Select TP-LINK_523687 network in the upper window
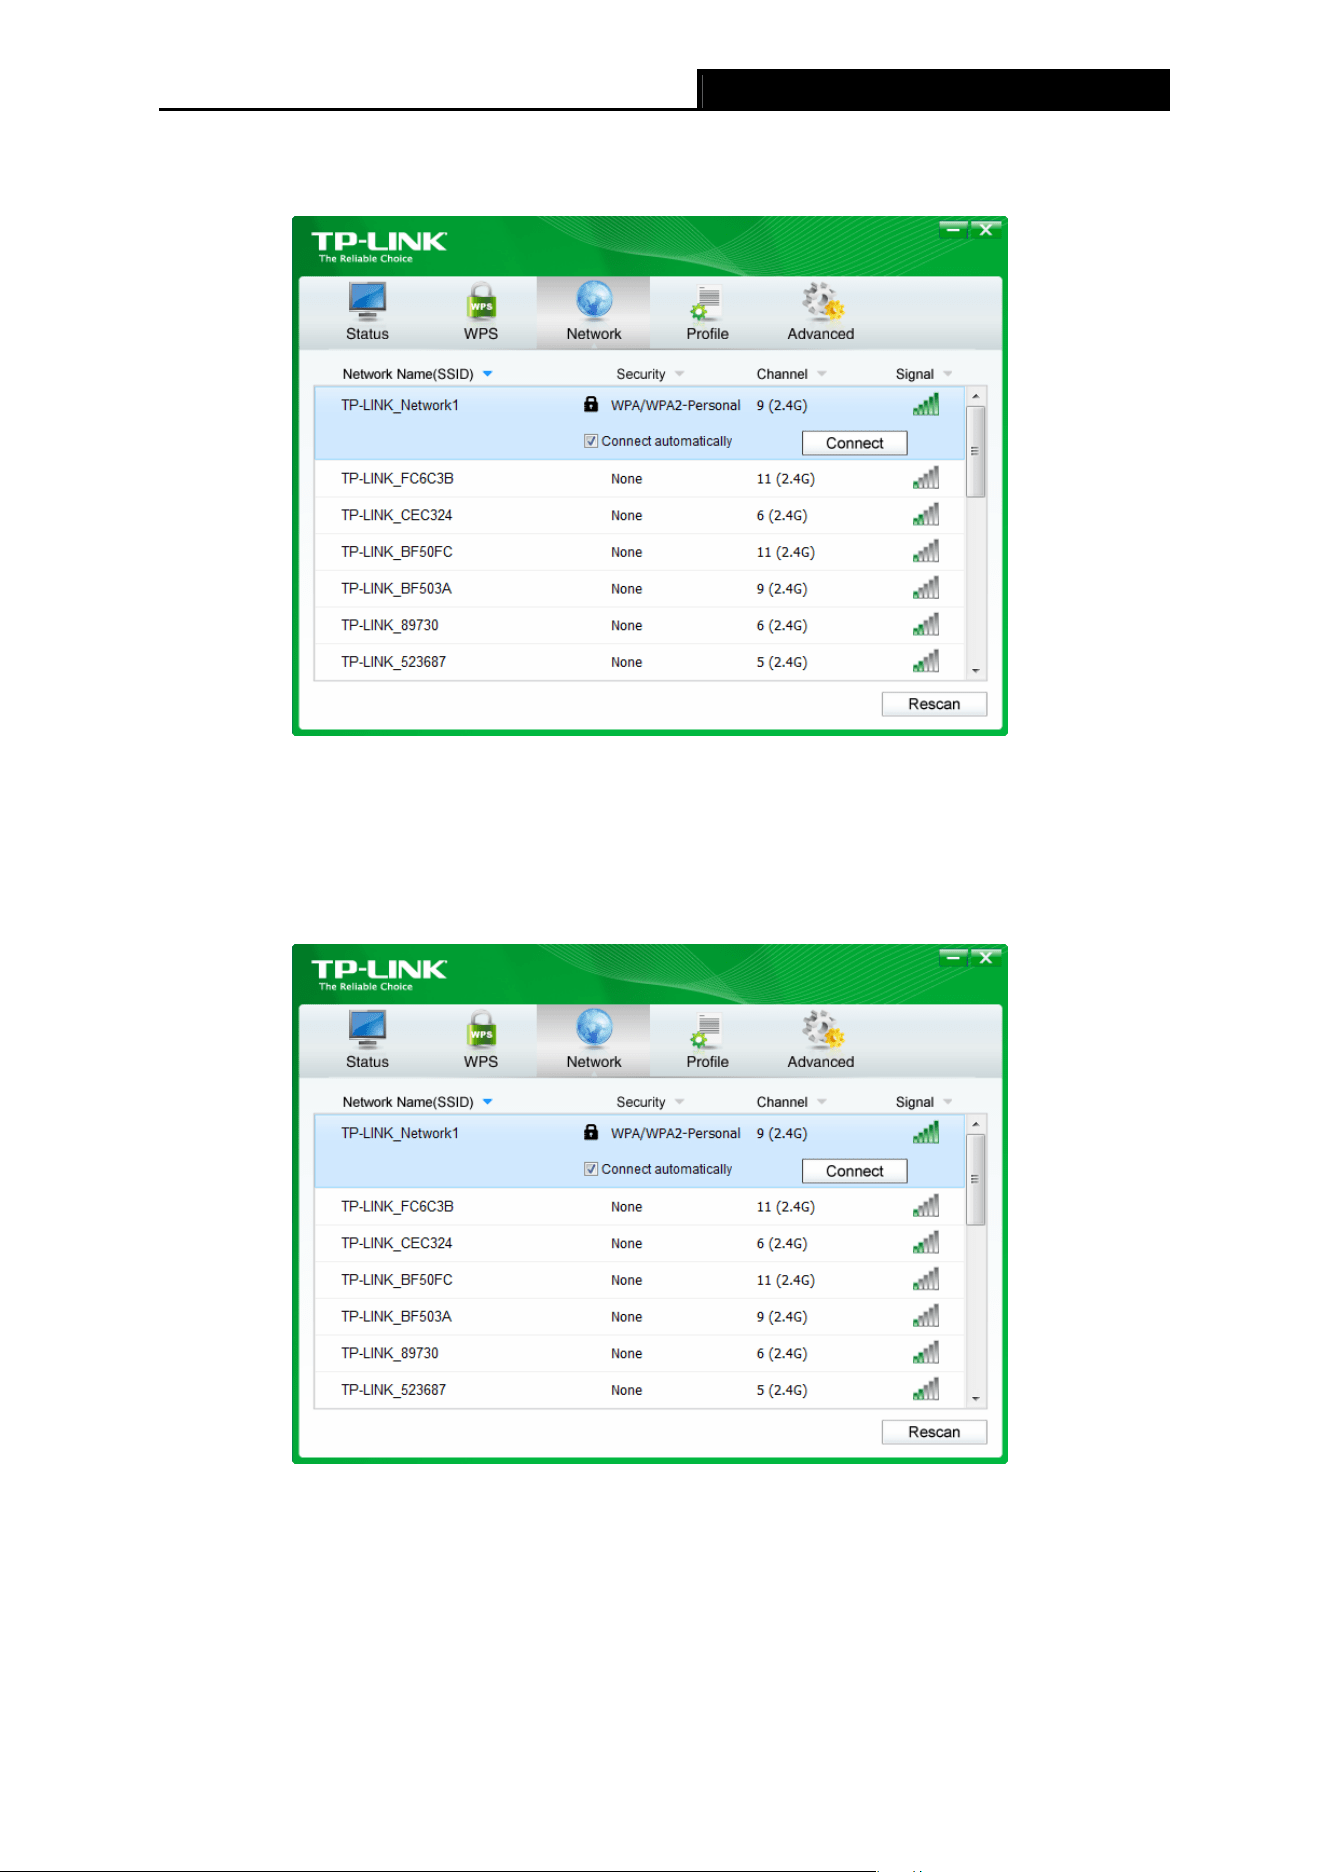 (x=640, y=662)
